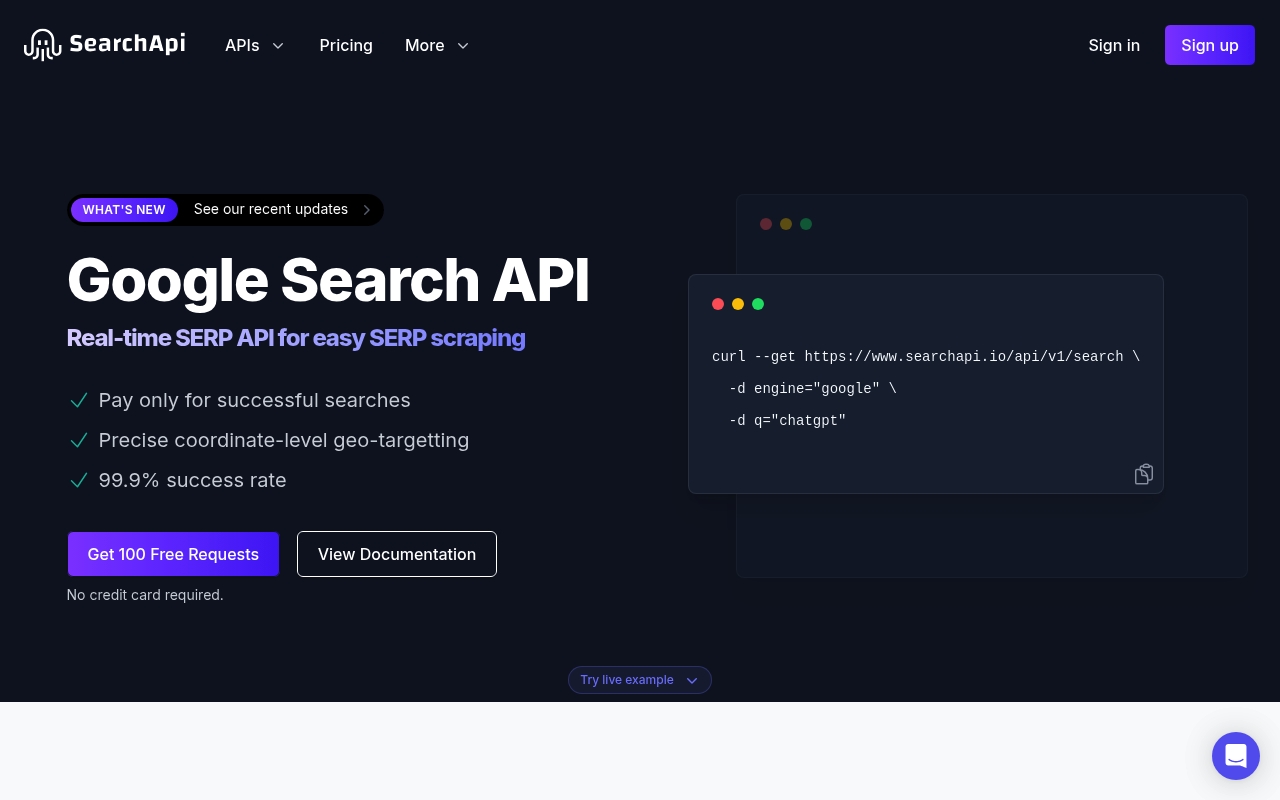Click the SearchApi octopus logo icon
Viewport: 1280px width, 800px height.
click(43, 45)
